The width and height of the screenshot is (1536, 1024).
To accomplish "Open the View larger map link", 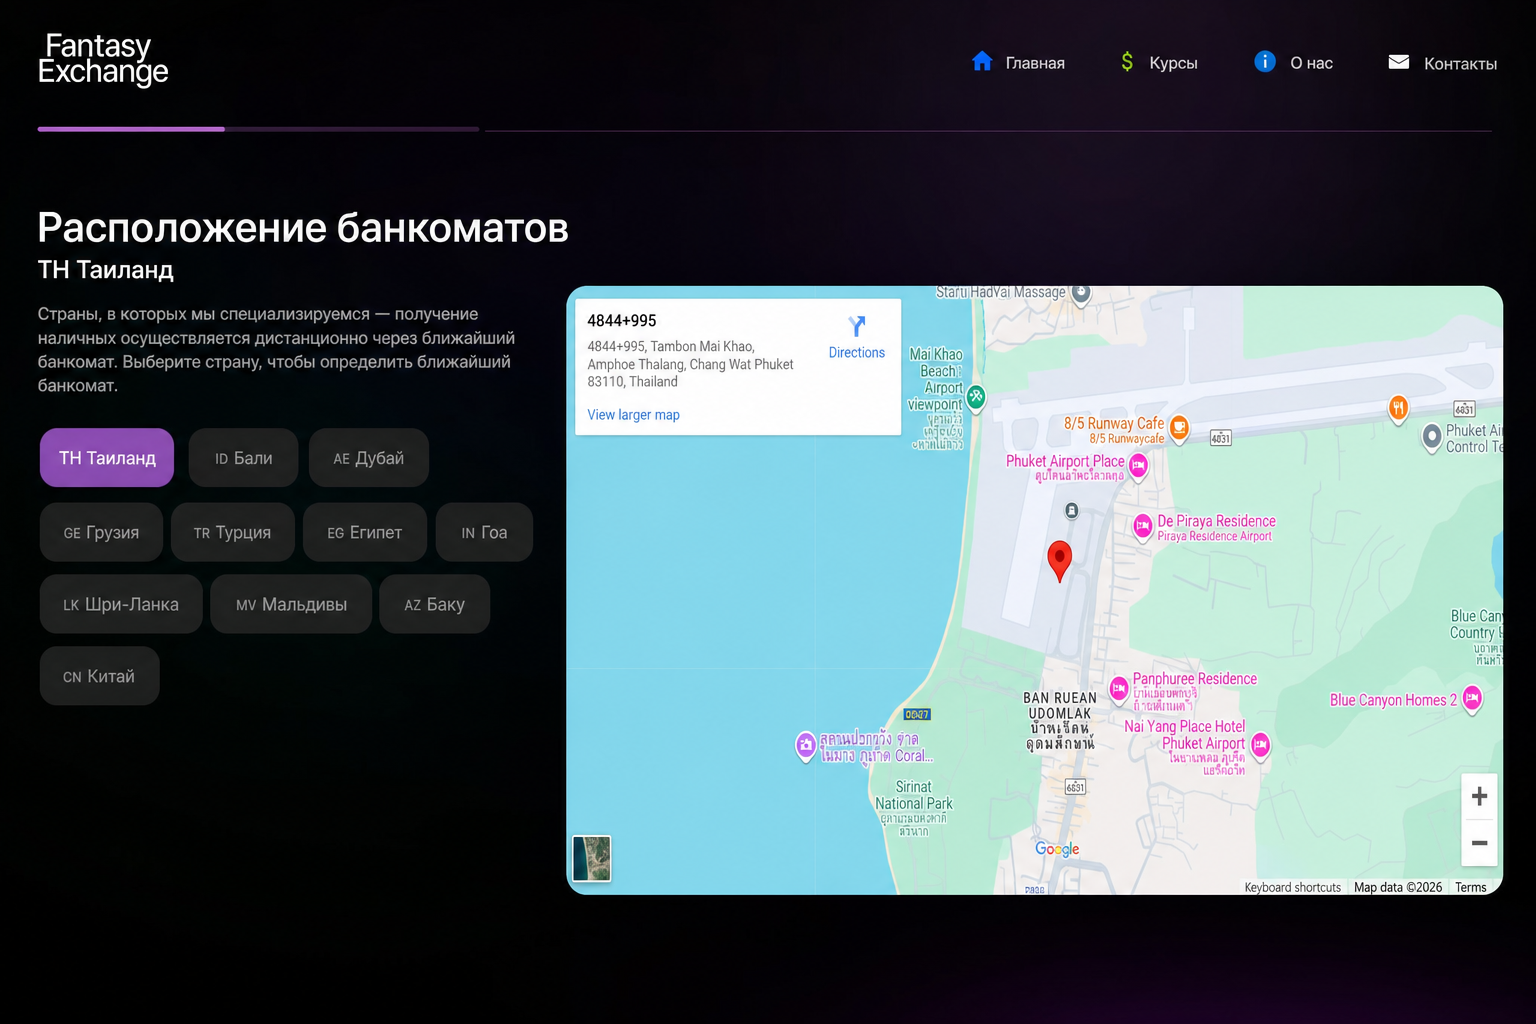I will tap(633, 415).
